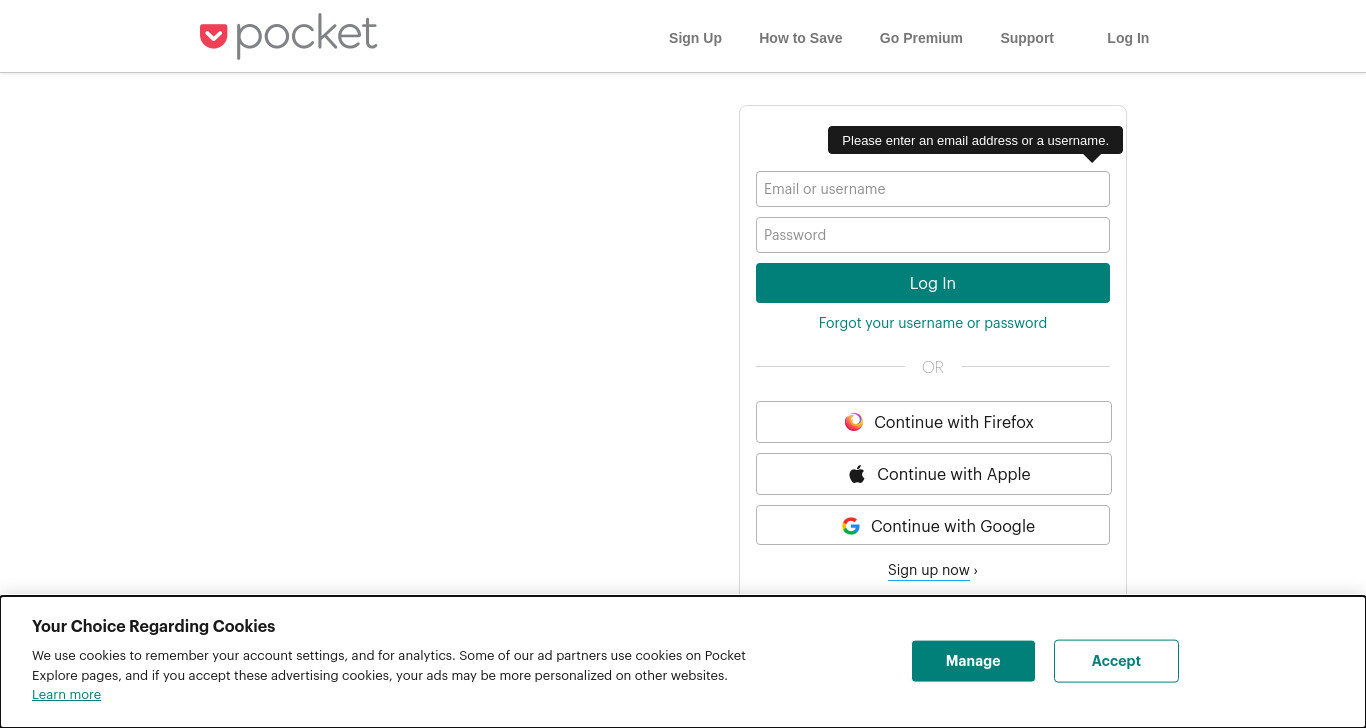Choose Continue with Apple
Screen dimensions: 1366x728
pyautogui.click(x=933, y=474)
